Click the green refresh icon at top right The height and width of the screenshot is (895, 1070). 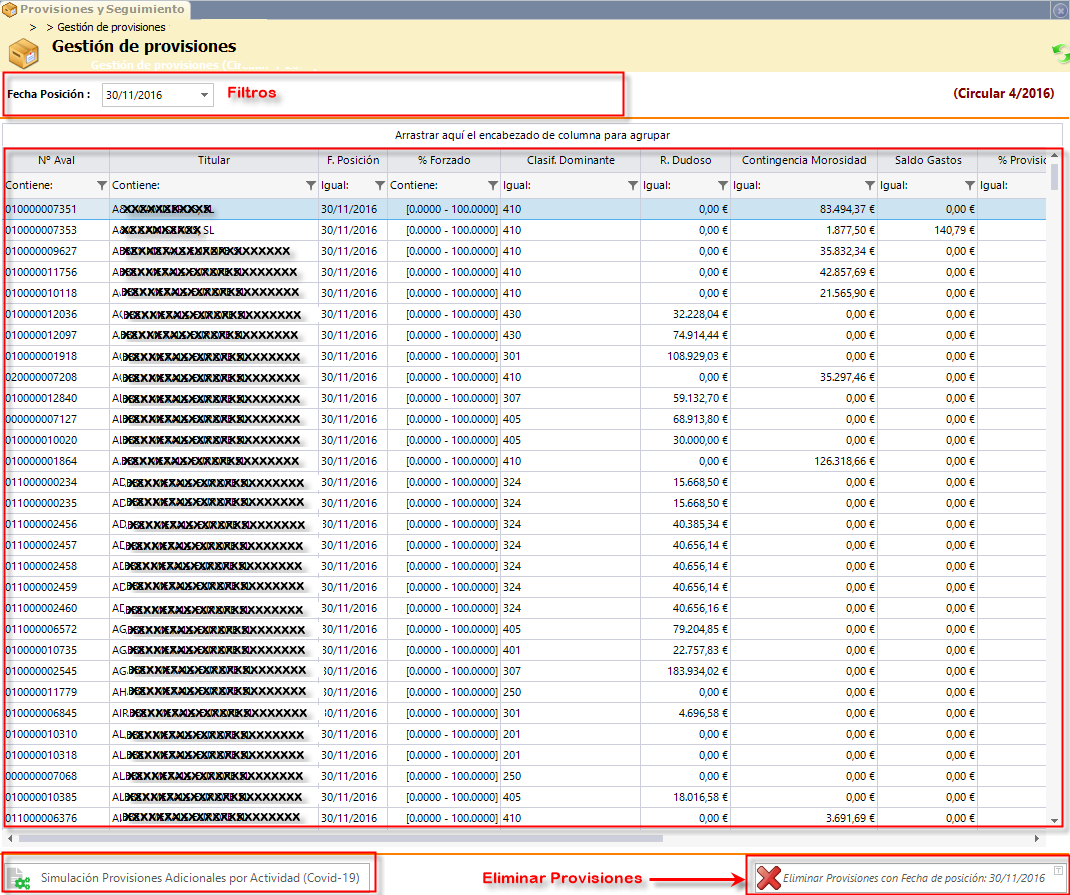(1061, 53)
